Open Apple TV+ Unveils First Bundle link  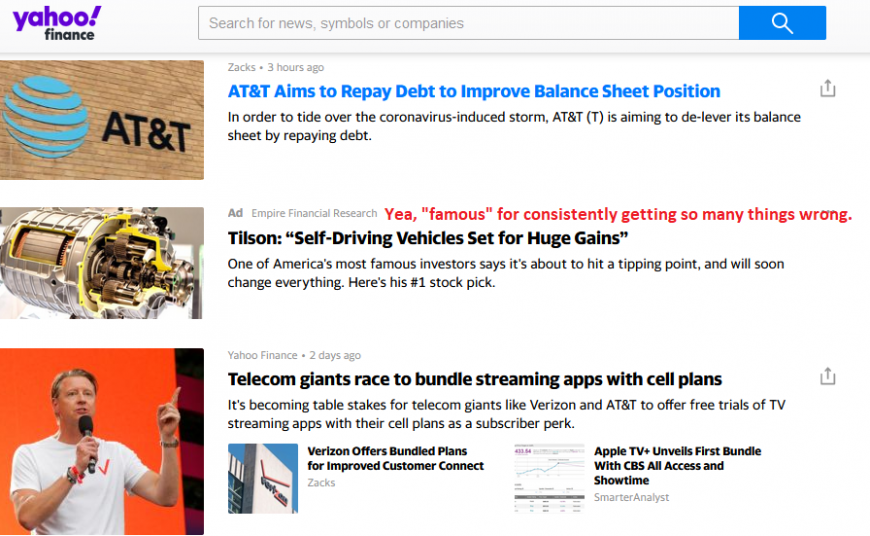click(x=677, y=466)
